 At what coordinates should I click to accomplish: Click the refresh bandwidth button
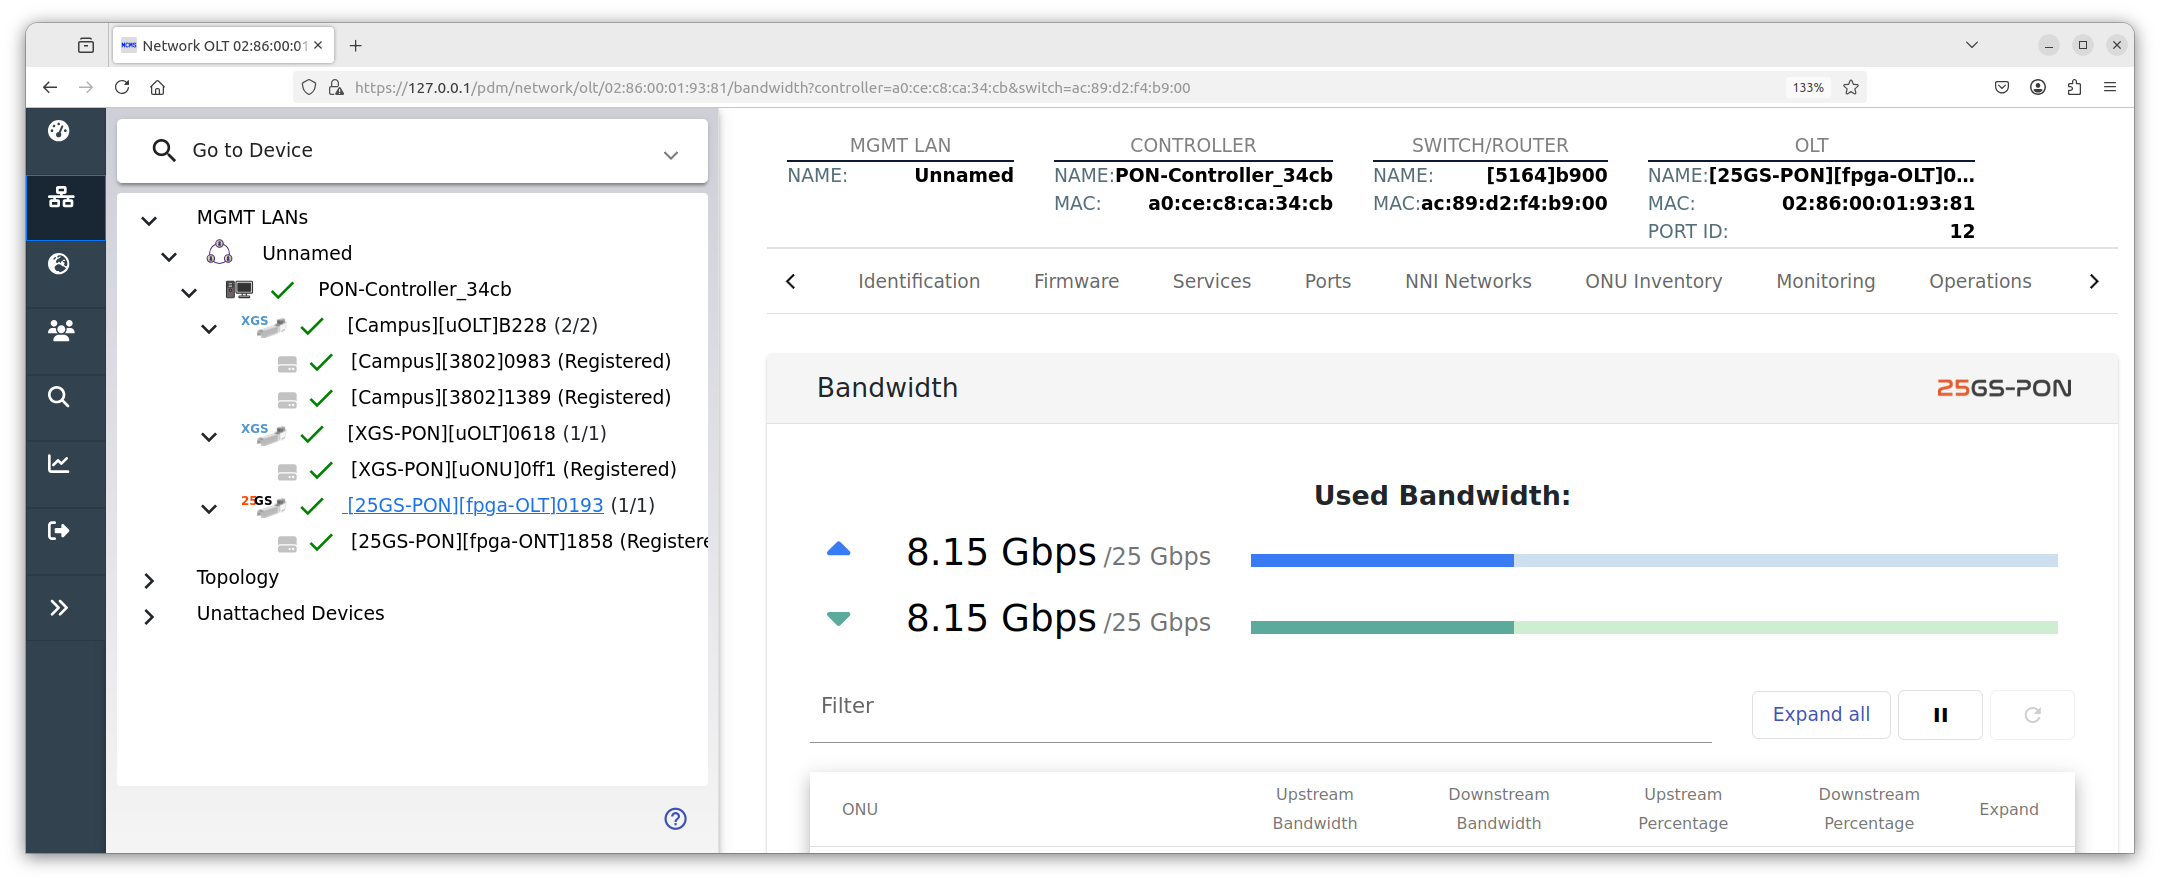[2032, 715]
